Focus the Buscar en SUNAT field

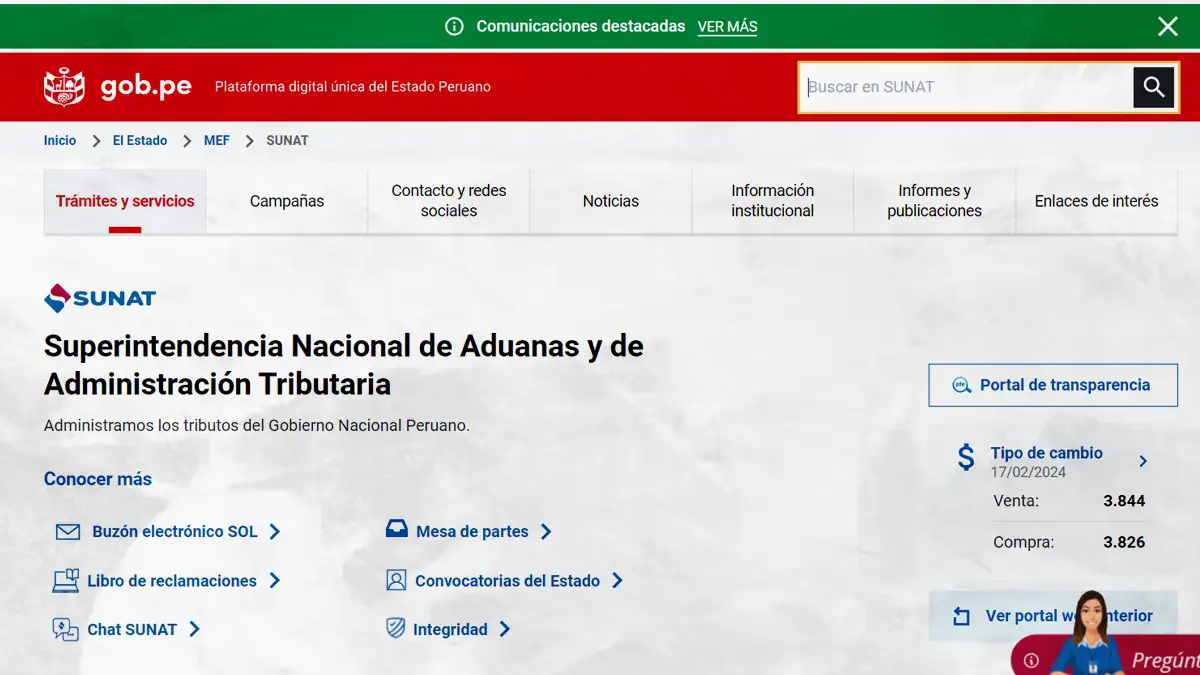tap(966, 87)
